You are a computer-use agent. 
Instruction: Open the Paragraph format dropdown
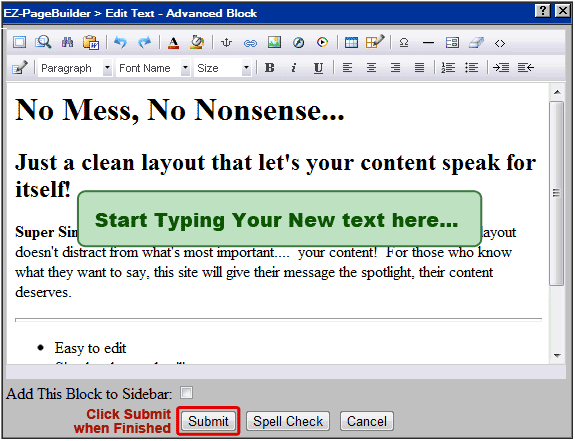click(75, 68)
